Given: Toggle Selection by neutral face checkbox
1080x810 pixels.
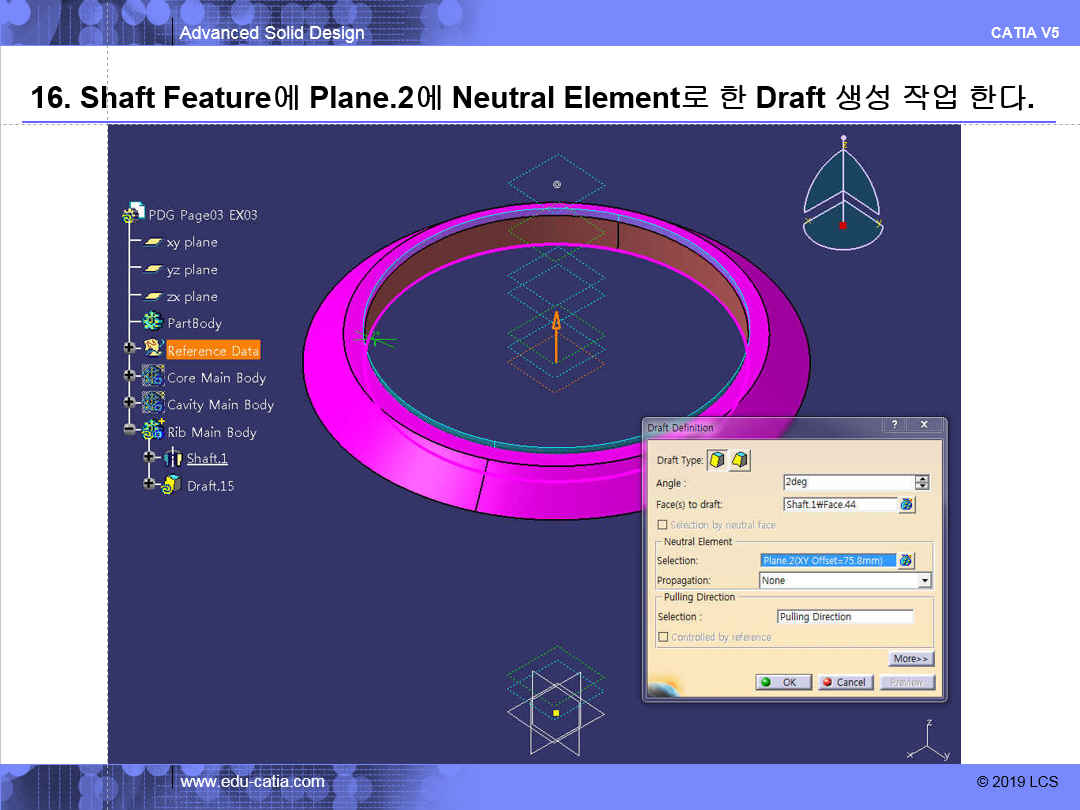Looking at the screenshot, I should point(662,525).
